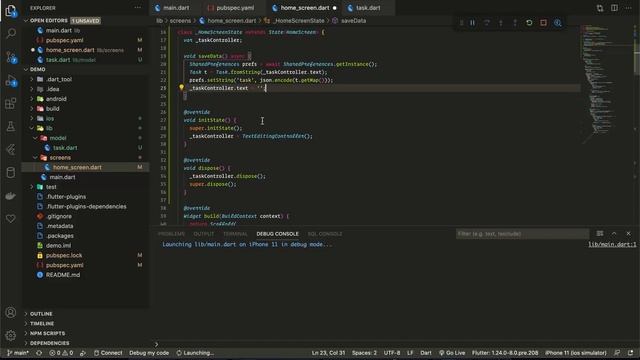The width and height of the screenshot is (640, 360).
Task: Click the code action lightbulb icon
Action: click(x=181, y=87)
